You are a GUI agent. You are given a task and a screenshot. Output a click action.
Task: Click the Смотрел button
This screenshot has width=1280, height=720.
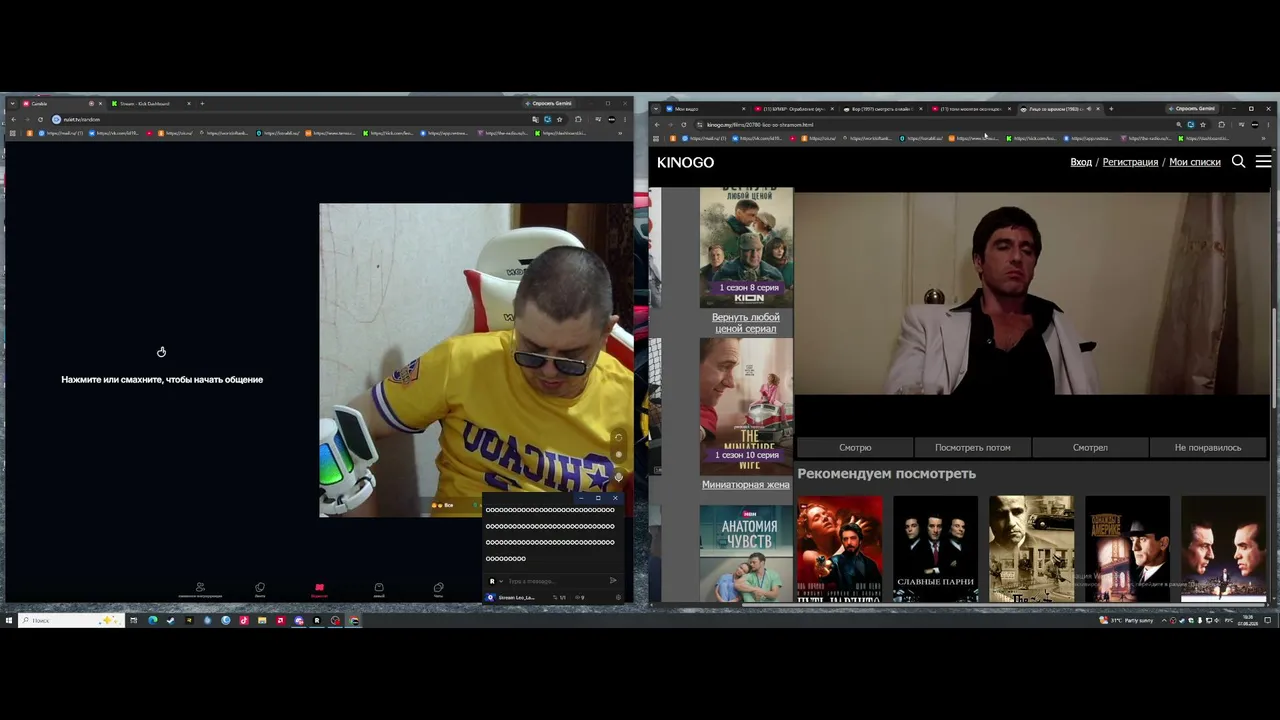[x=1090, y=447]
